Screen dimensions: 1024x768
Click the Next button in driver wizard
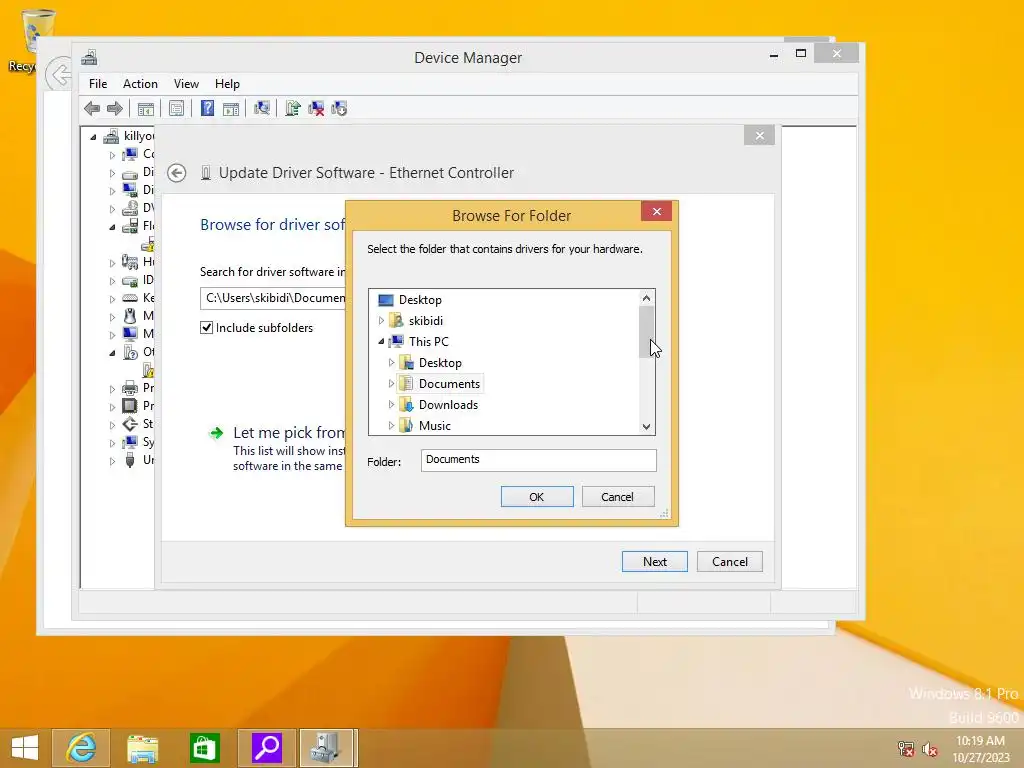(x=654, y=562)
